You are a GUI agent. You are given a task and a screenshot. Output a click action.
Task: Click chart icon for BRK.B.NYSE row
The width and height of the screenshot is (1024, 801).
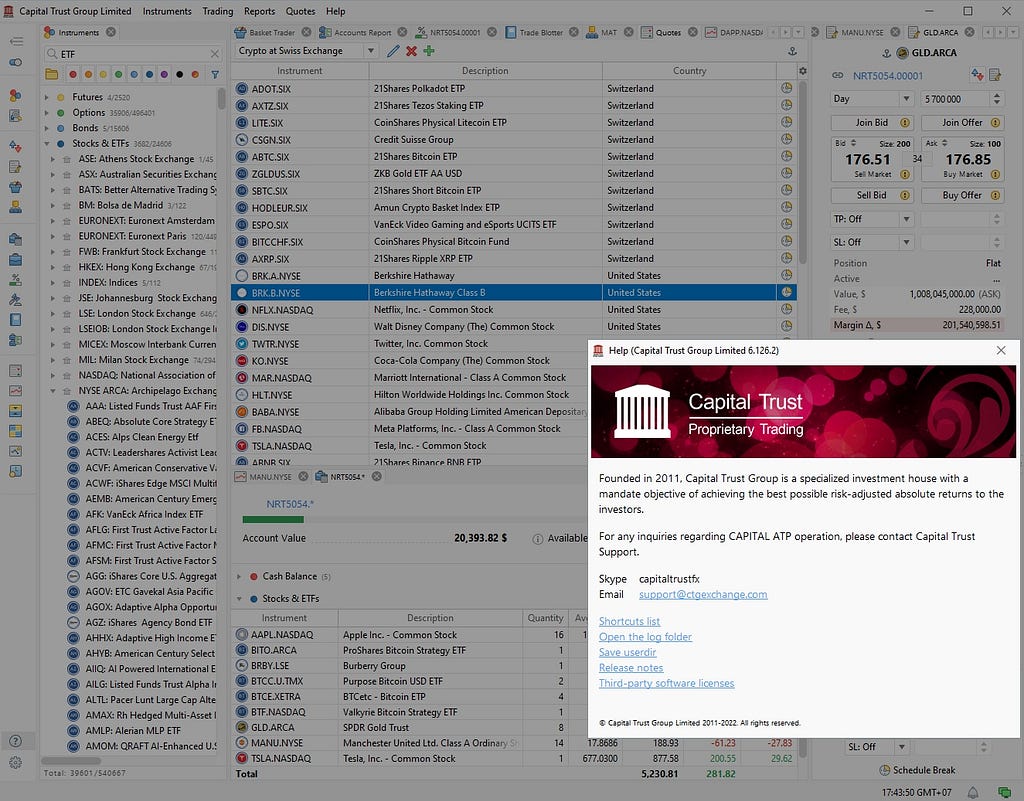[787, 292]
